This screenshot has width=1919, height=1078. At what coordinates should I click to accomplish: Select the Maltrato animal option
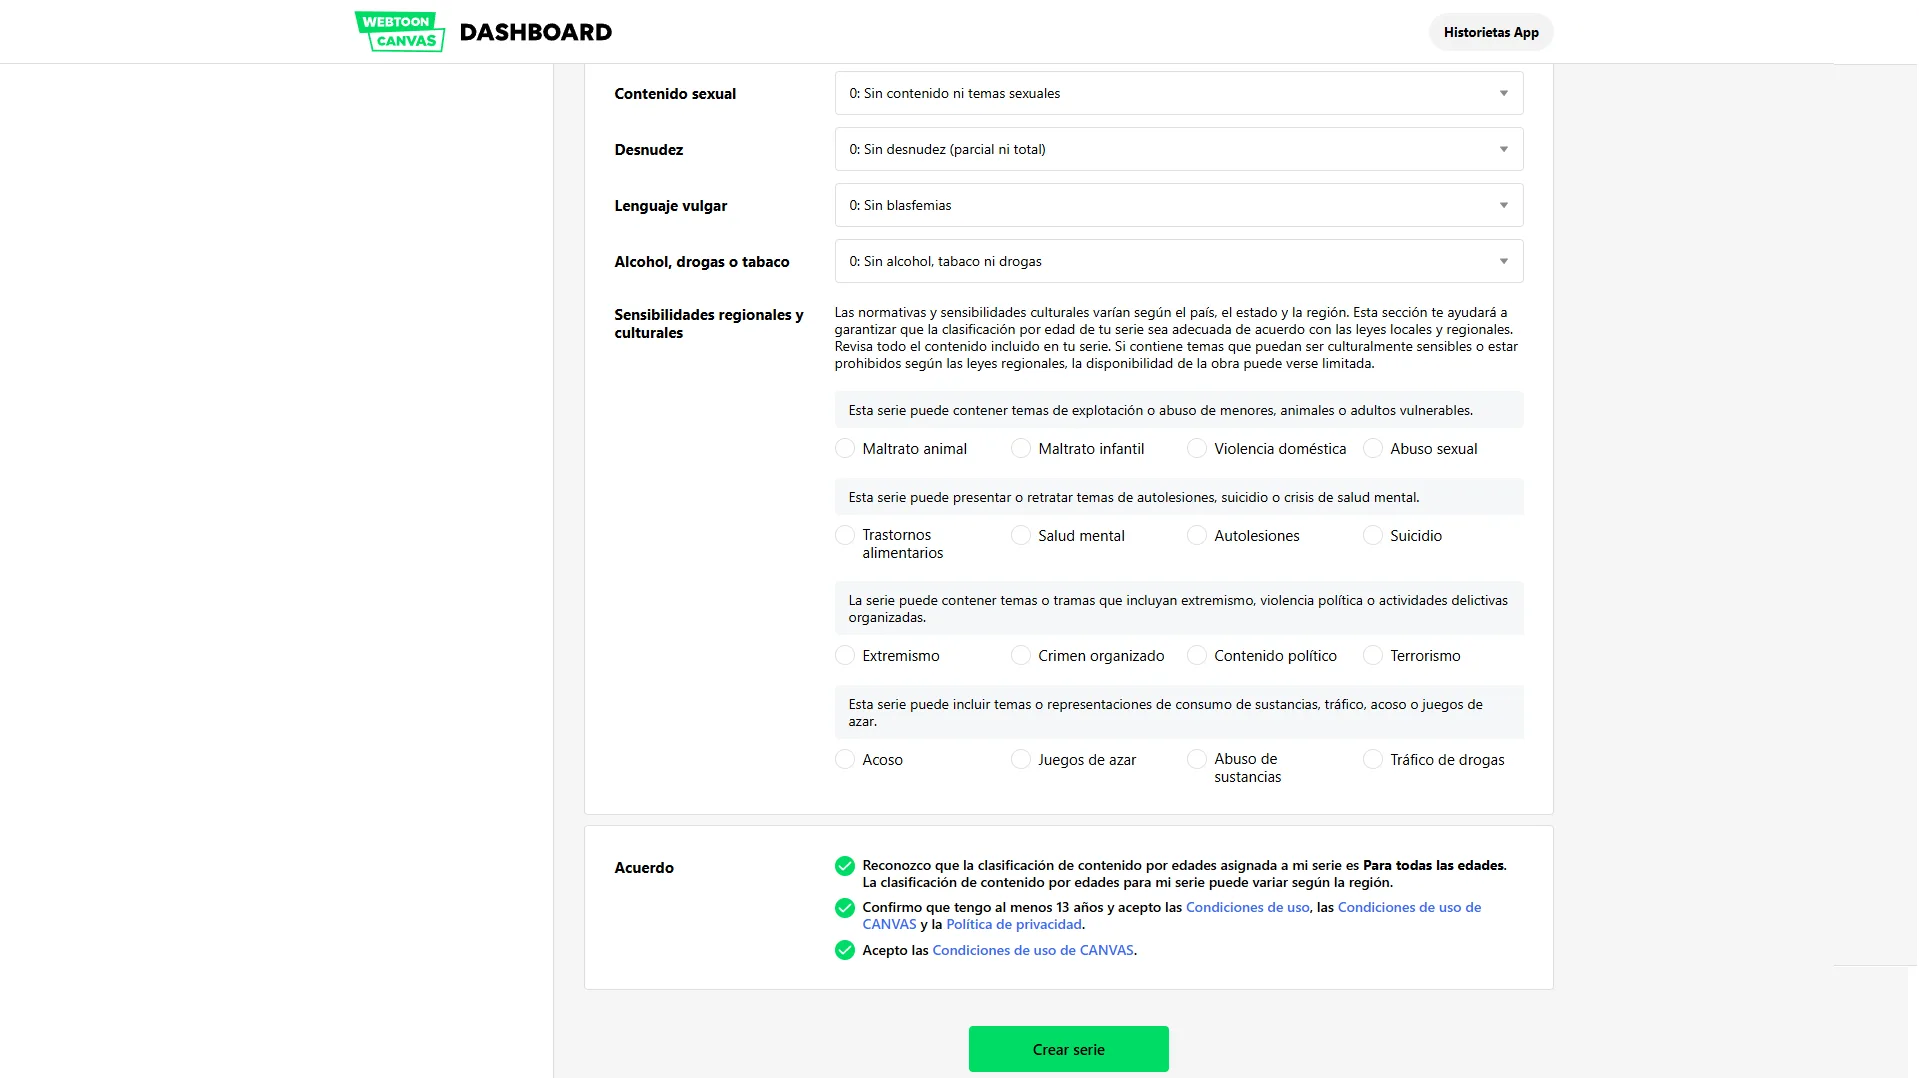[845, 449]
